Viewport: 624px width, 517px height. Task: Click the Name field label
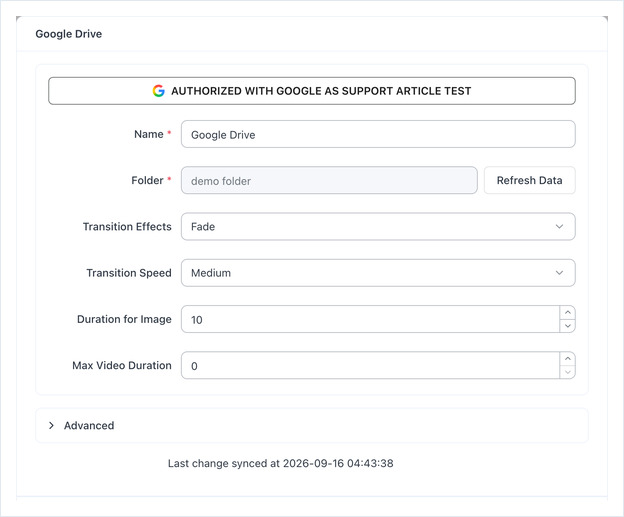[148, 134]
